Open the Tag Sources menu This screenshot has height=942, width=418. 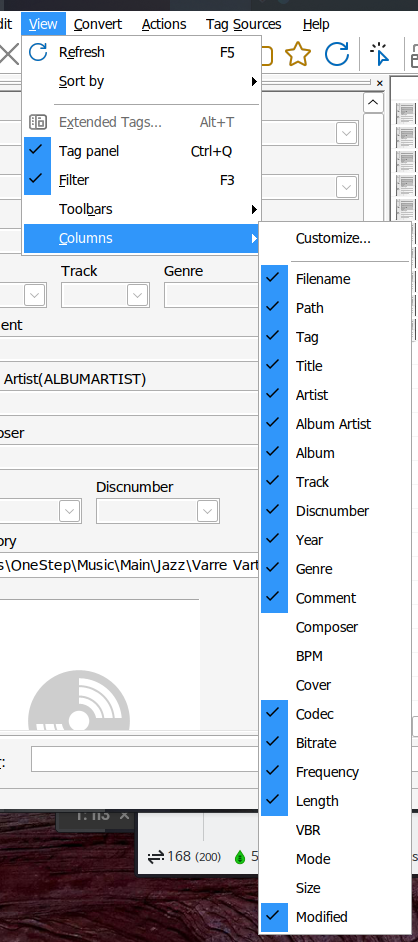pos(243,25)
